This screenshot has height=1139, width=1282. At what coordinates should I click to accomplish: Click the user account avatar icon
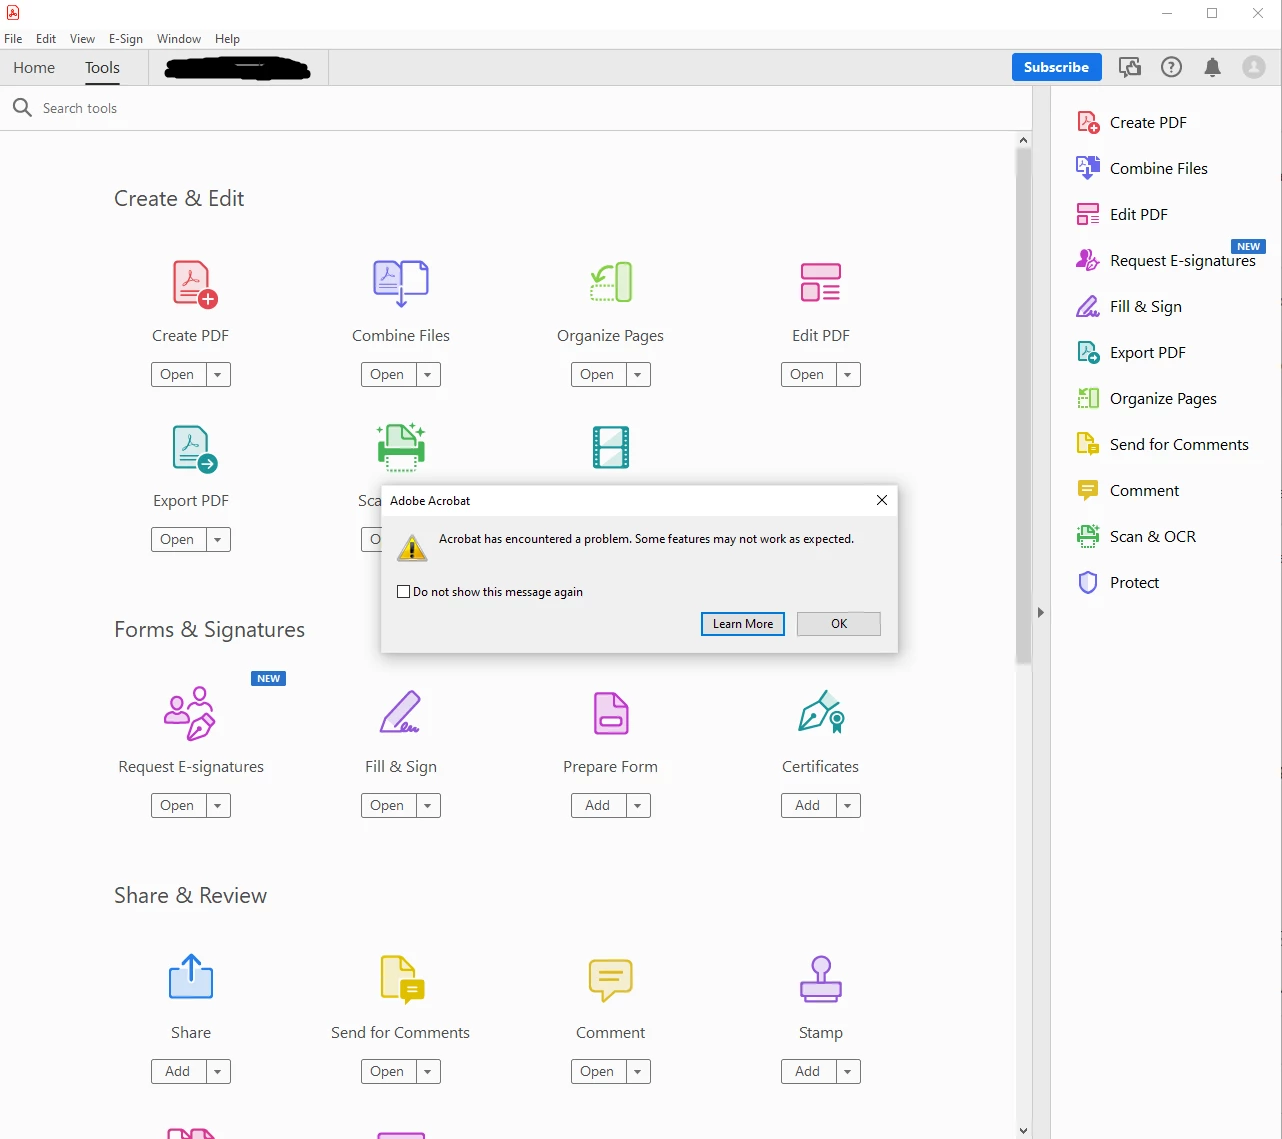1253,67
